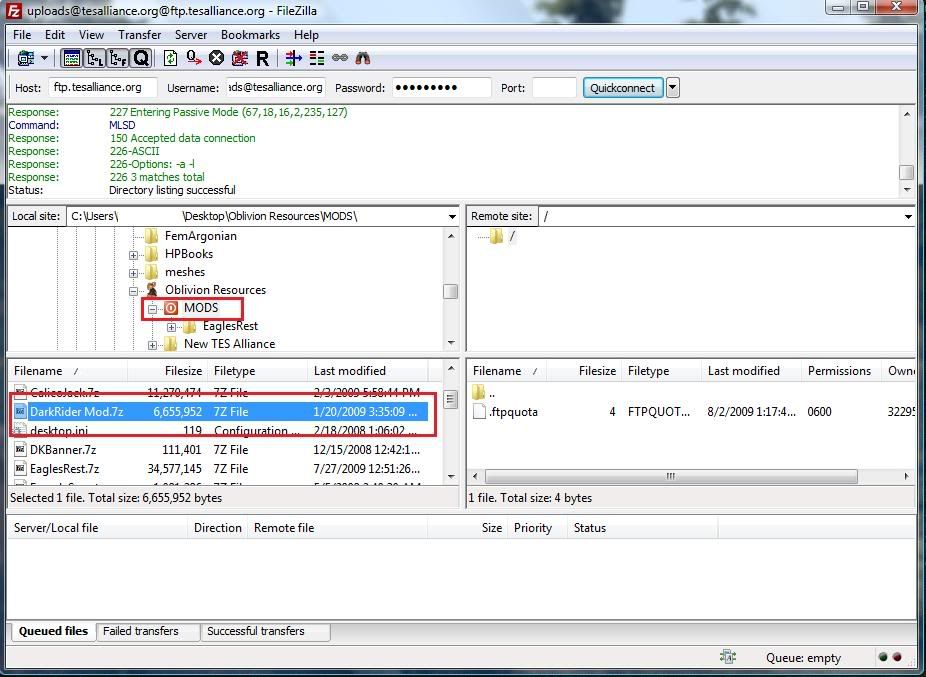Image resolution: width=926 pixels, height=677 pixels.
Task: Expand the Remote site path dropdown
Action: tap(908, 216)
